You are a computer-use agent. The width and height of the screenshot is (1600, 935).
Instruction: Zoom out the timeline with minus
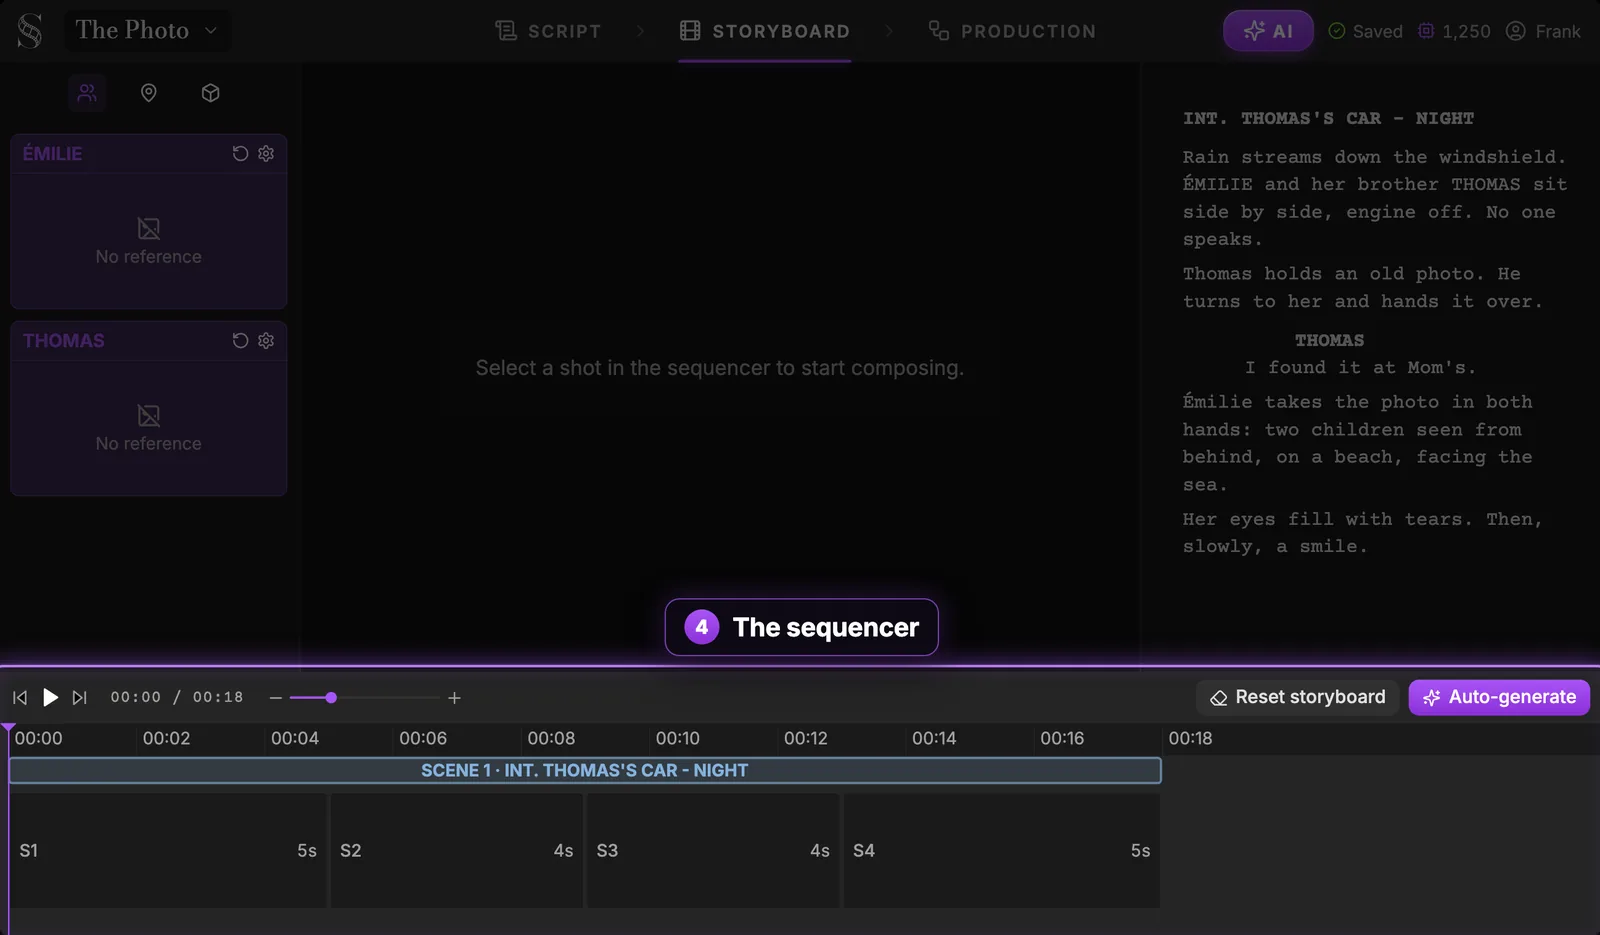(x=276, y=698)
